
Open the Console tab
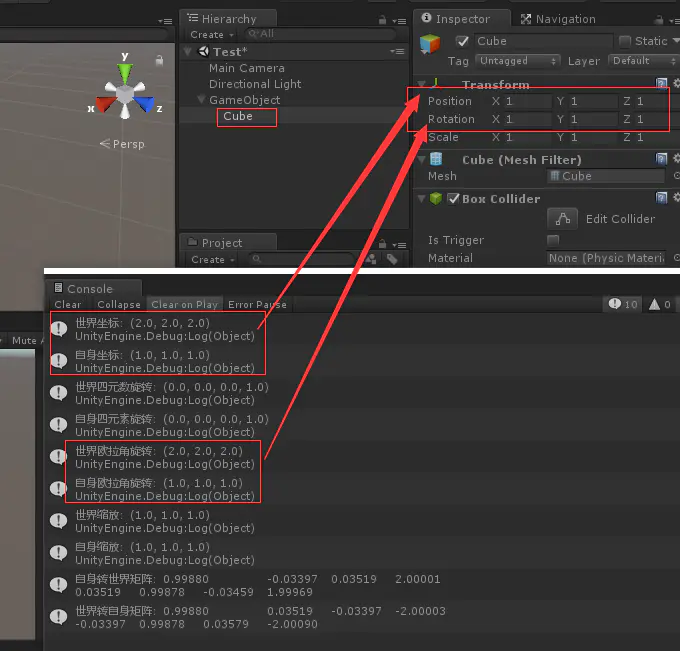click(x=93, y=288)
